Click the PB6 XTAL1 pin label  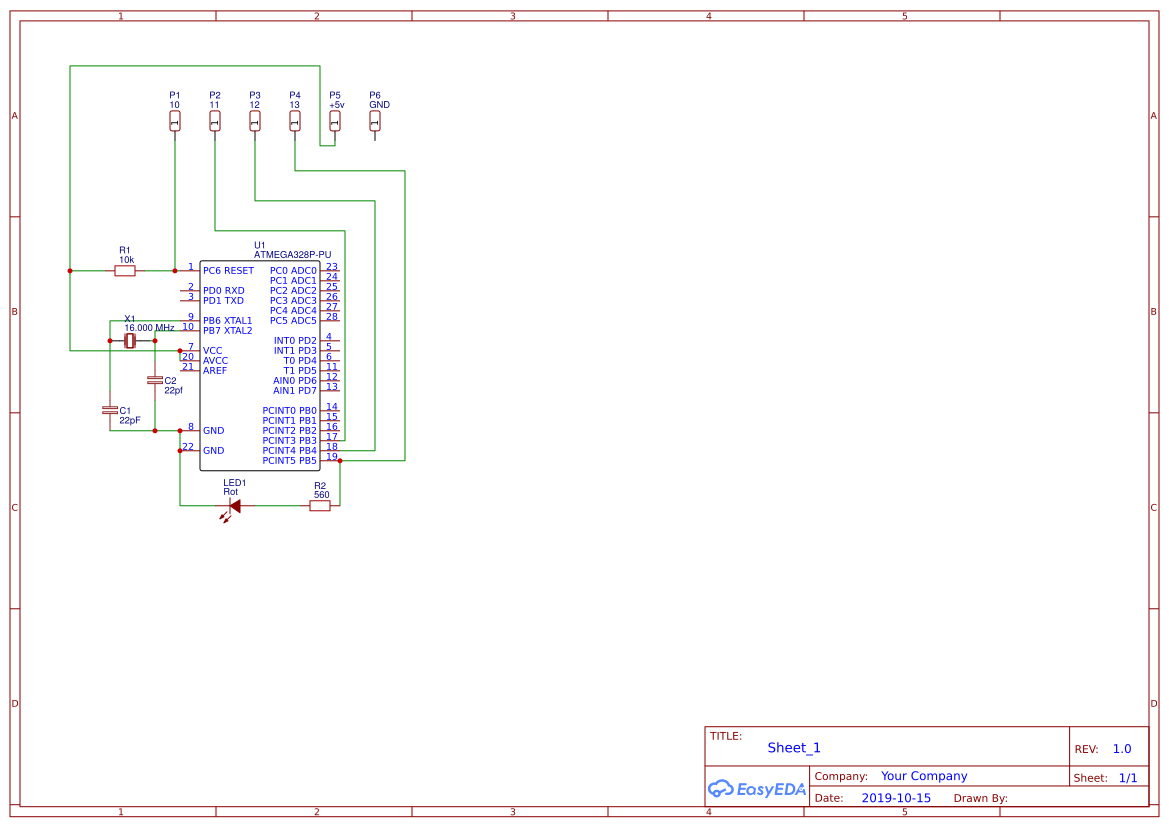pyautogui.click(x=226, y=320)
